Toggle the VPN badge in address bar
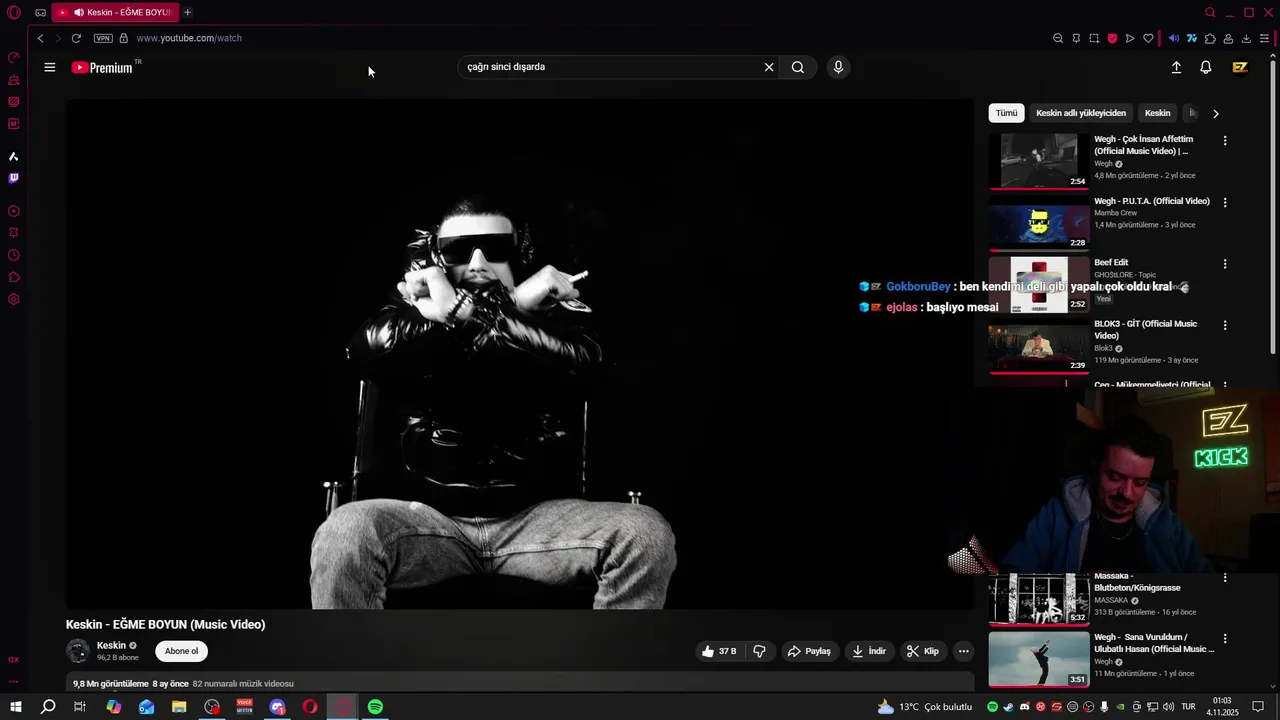The height and width of the screenshot is (720, 1280). click(103, 38)
